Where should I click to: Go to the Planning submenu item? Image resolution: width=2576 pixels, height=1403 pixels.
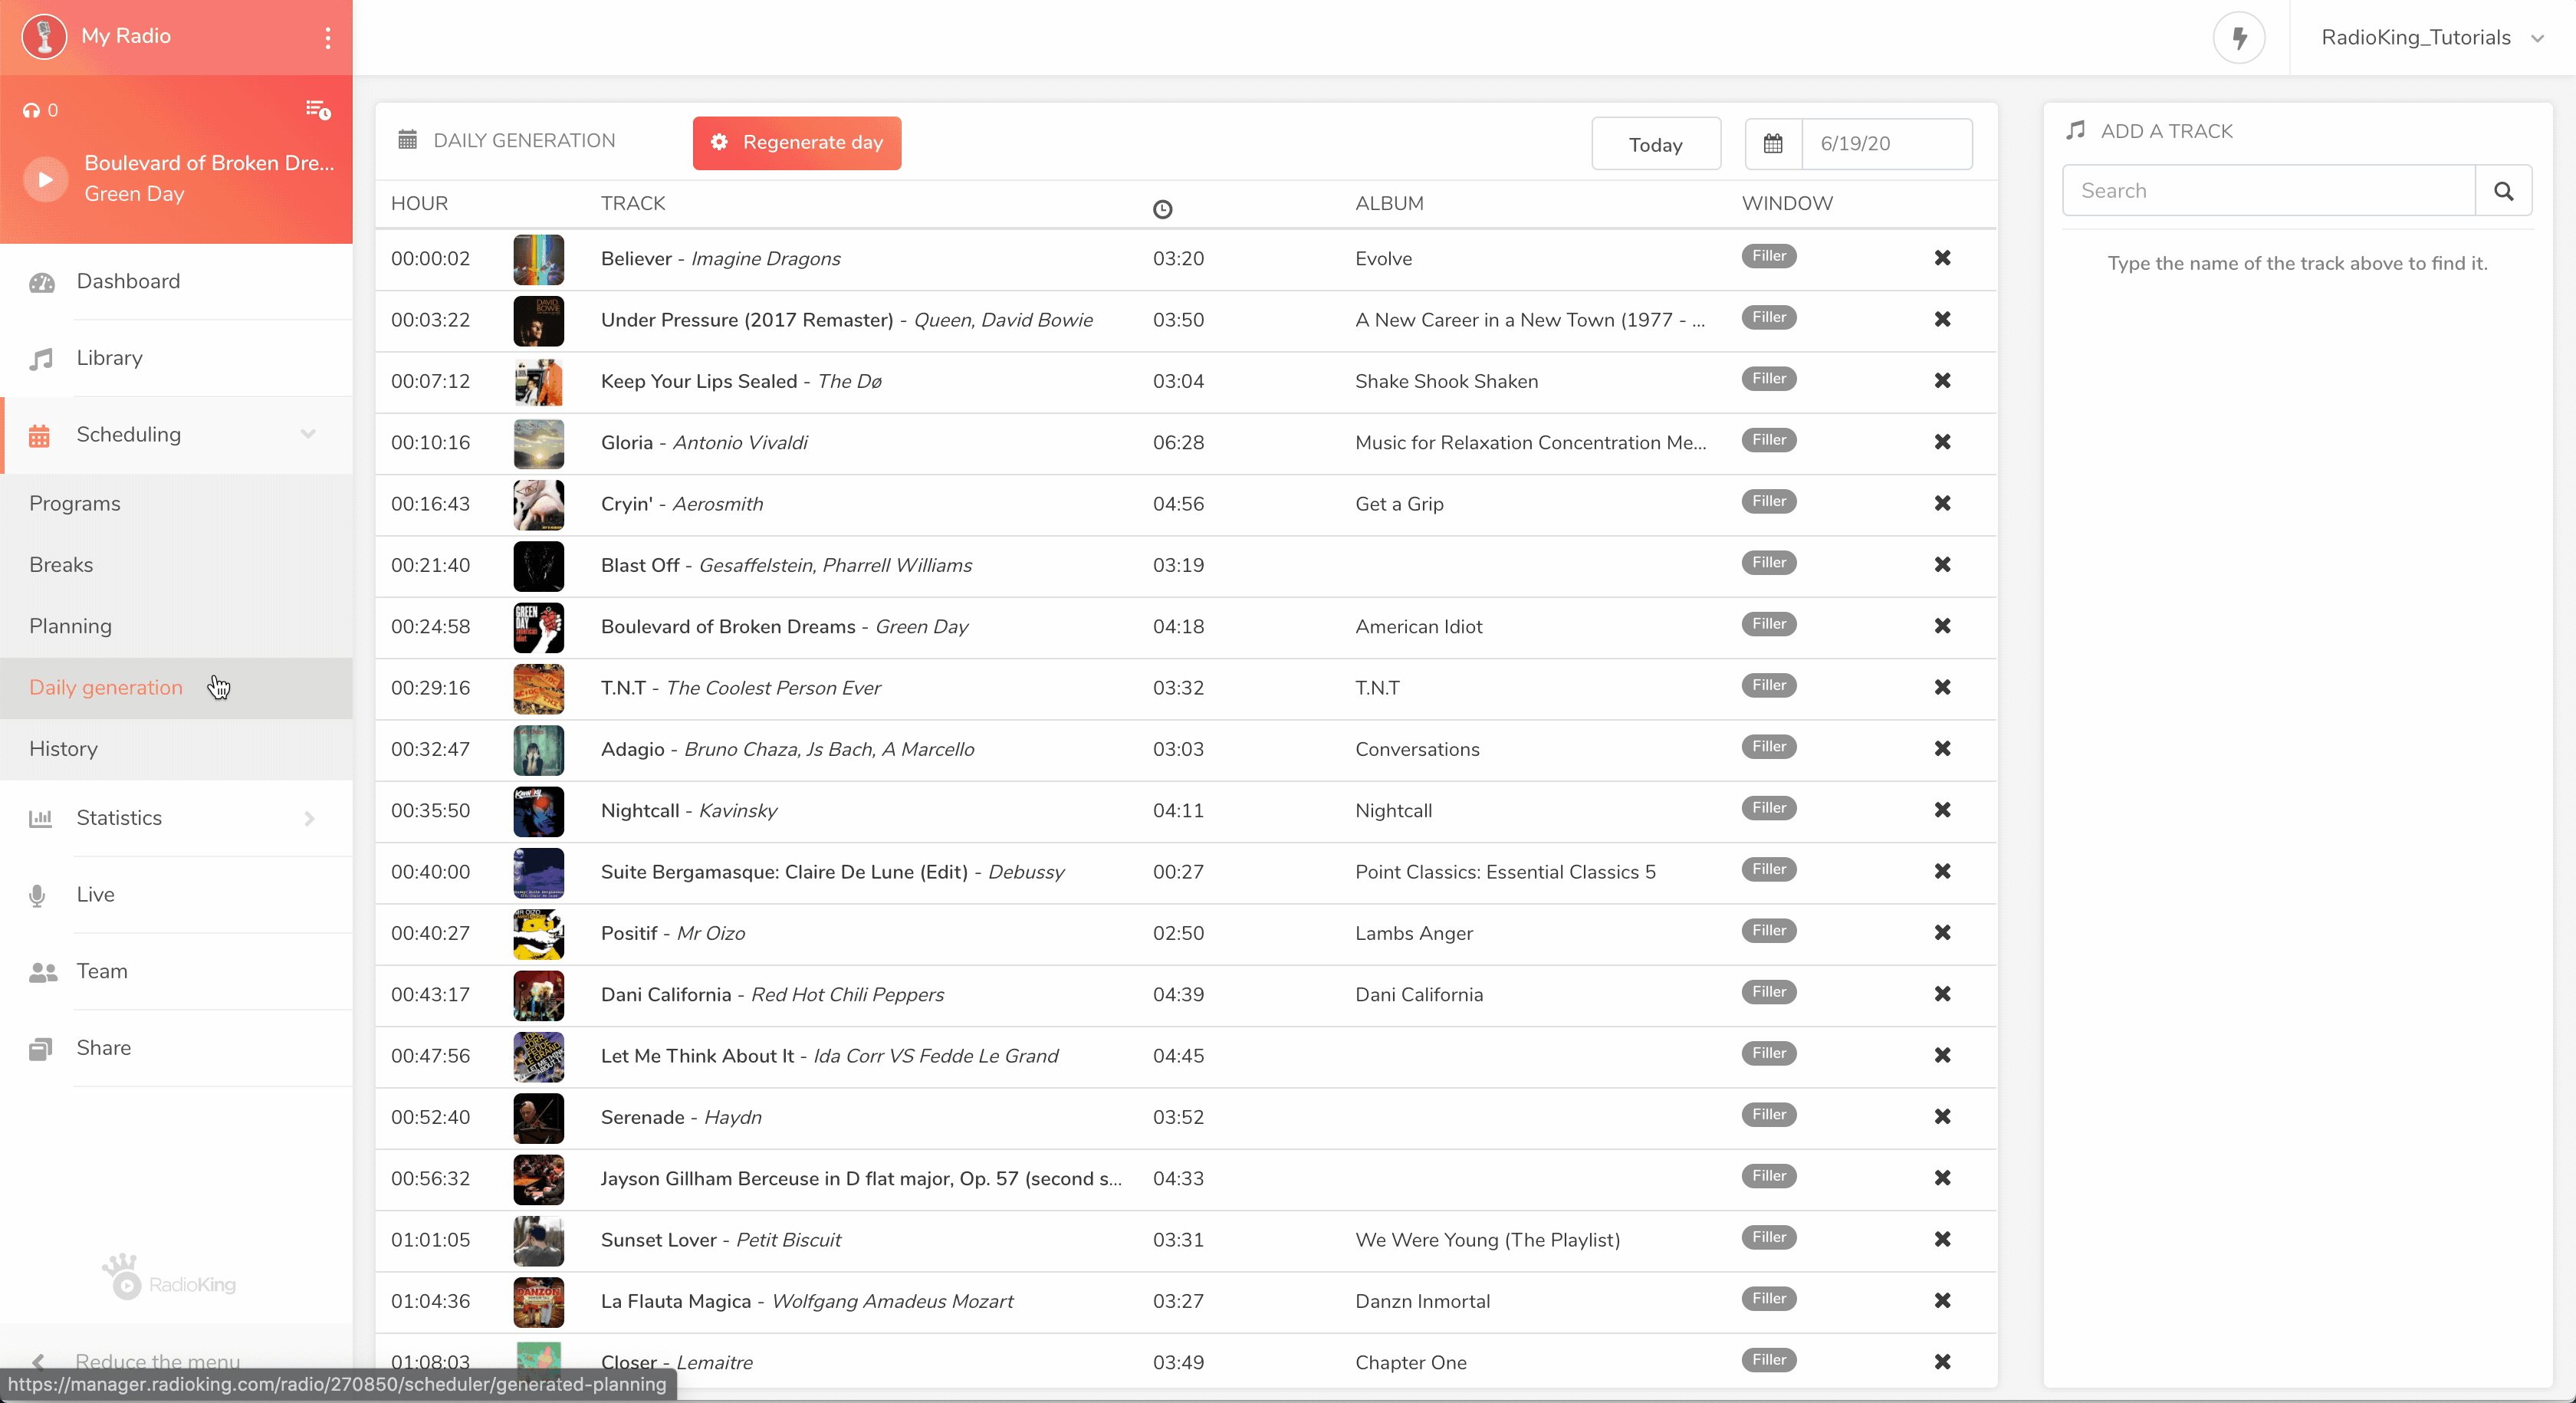(x=70, y=626)
